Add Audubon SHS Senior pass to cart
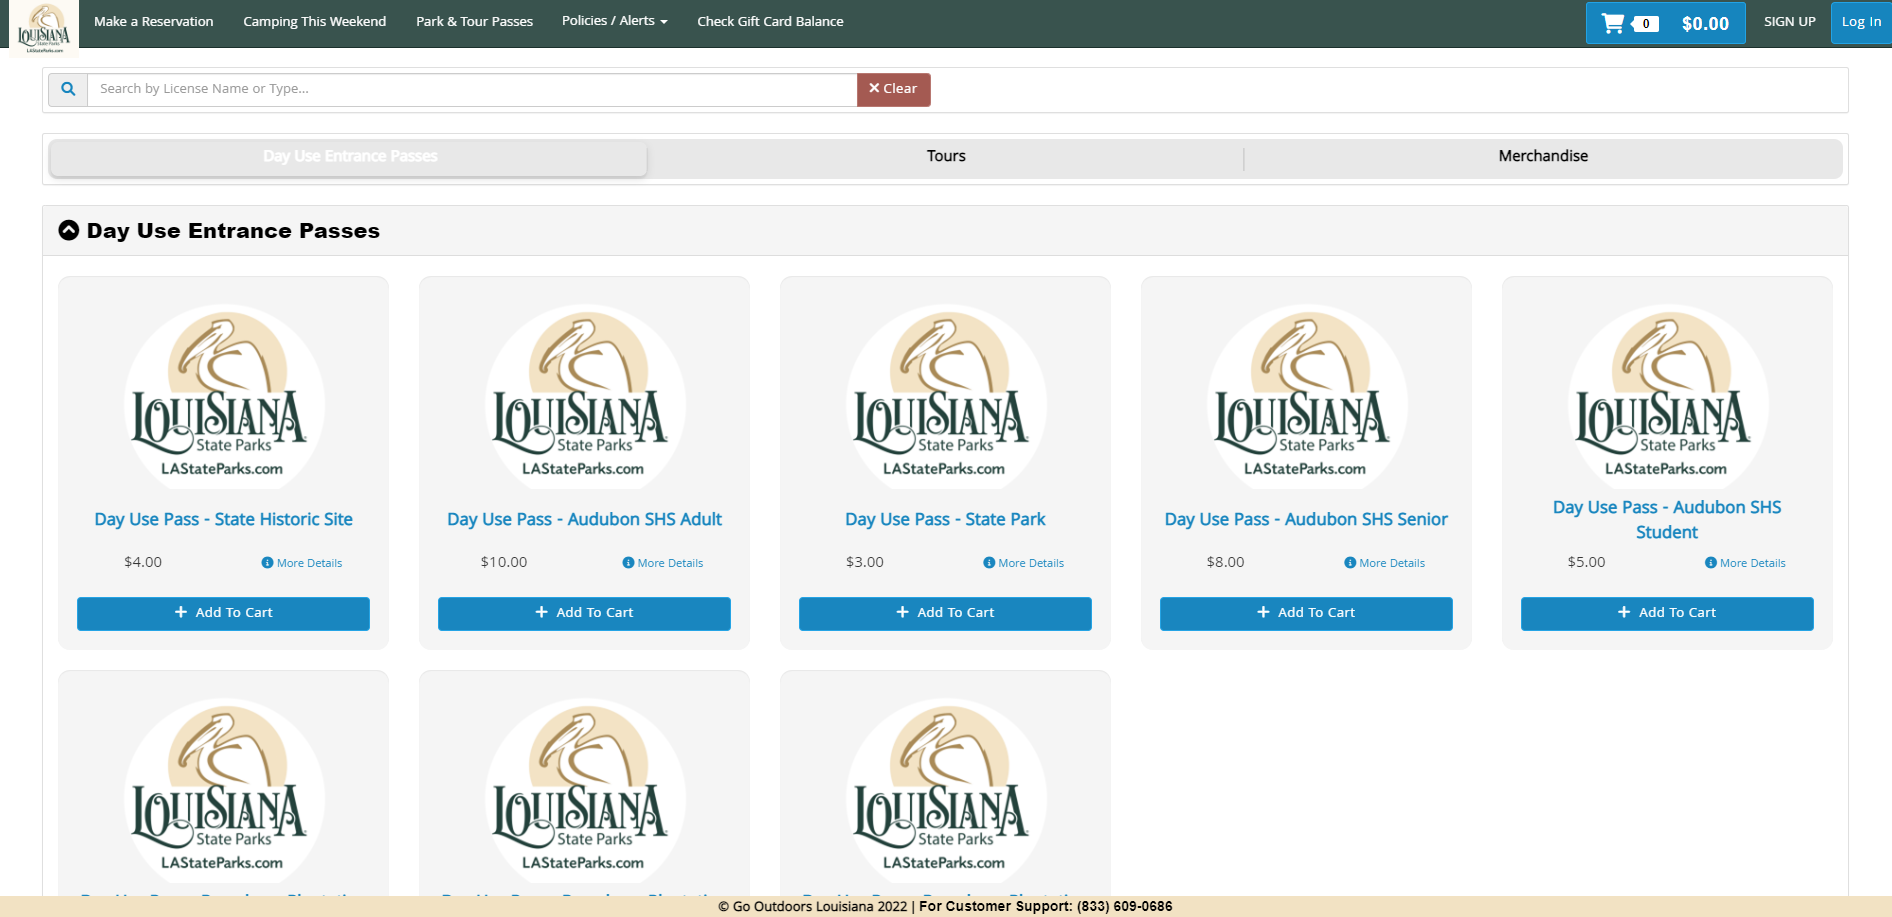This screenshot has width=1892, height=917. pyautogui.click(x=1307, y=613)
